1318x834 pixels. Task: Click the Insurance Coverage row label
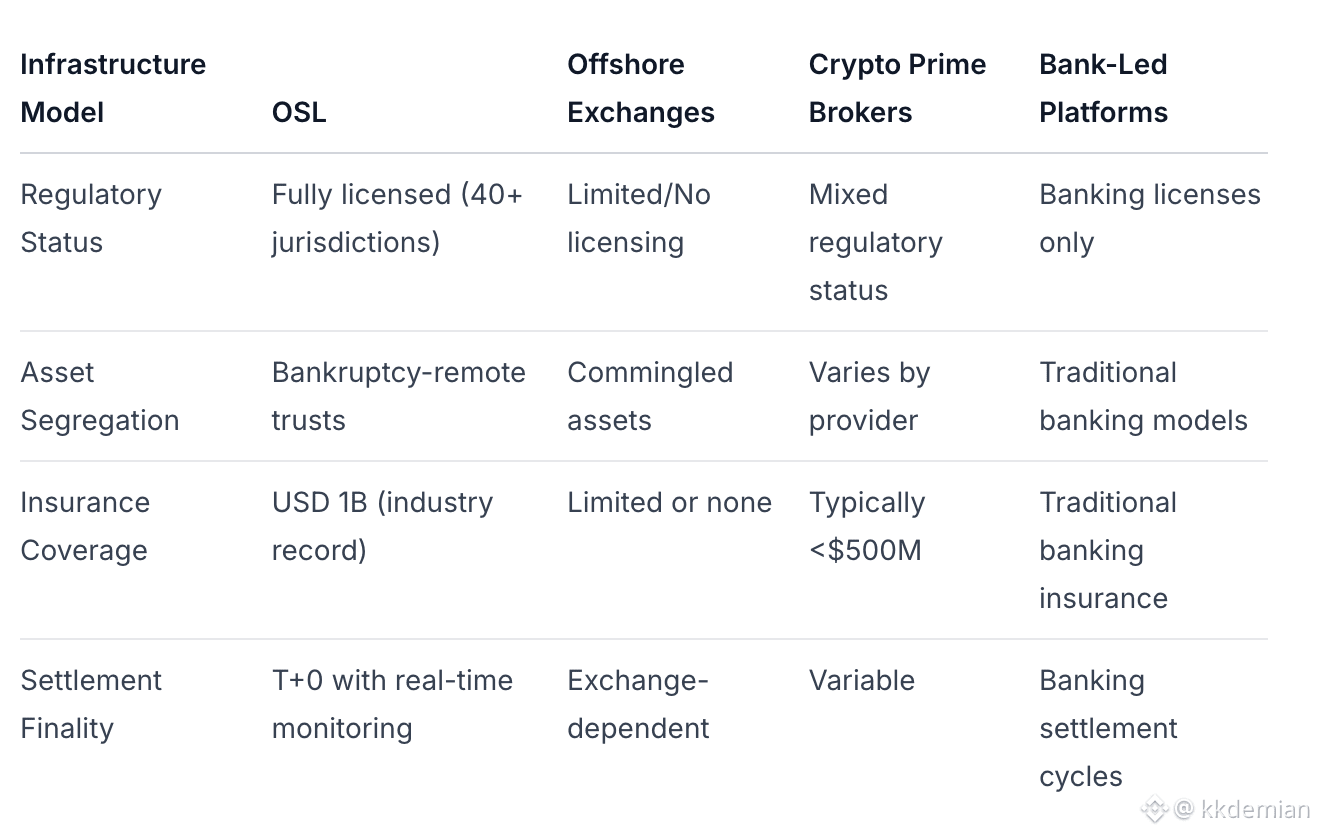click(x=85, y=526)
